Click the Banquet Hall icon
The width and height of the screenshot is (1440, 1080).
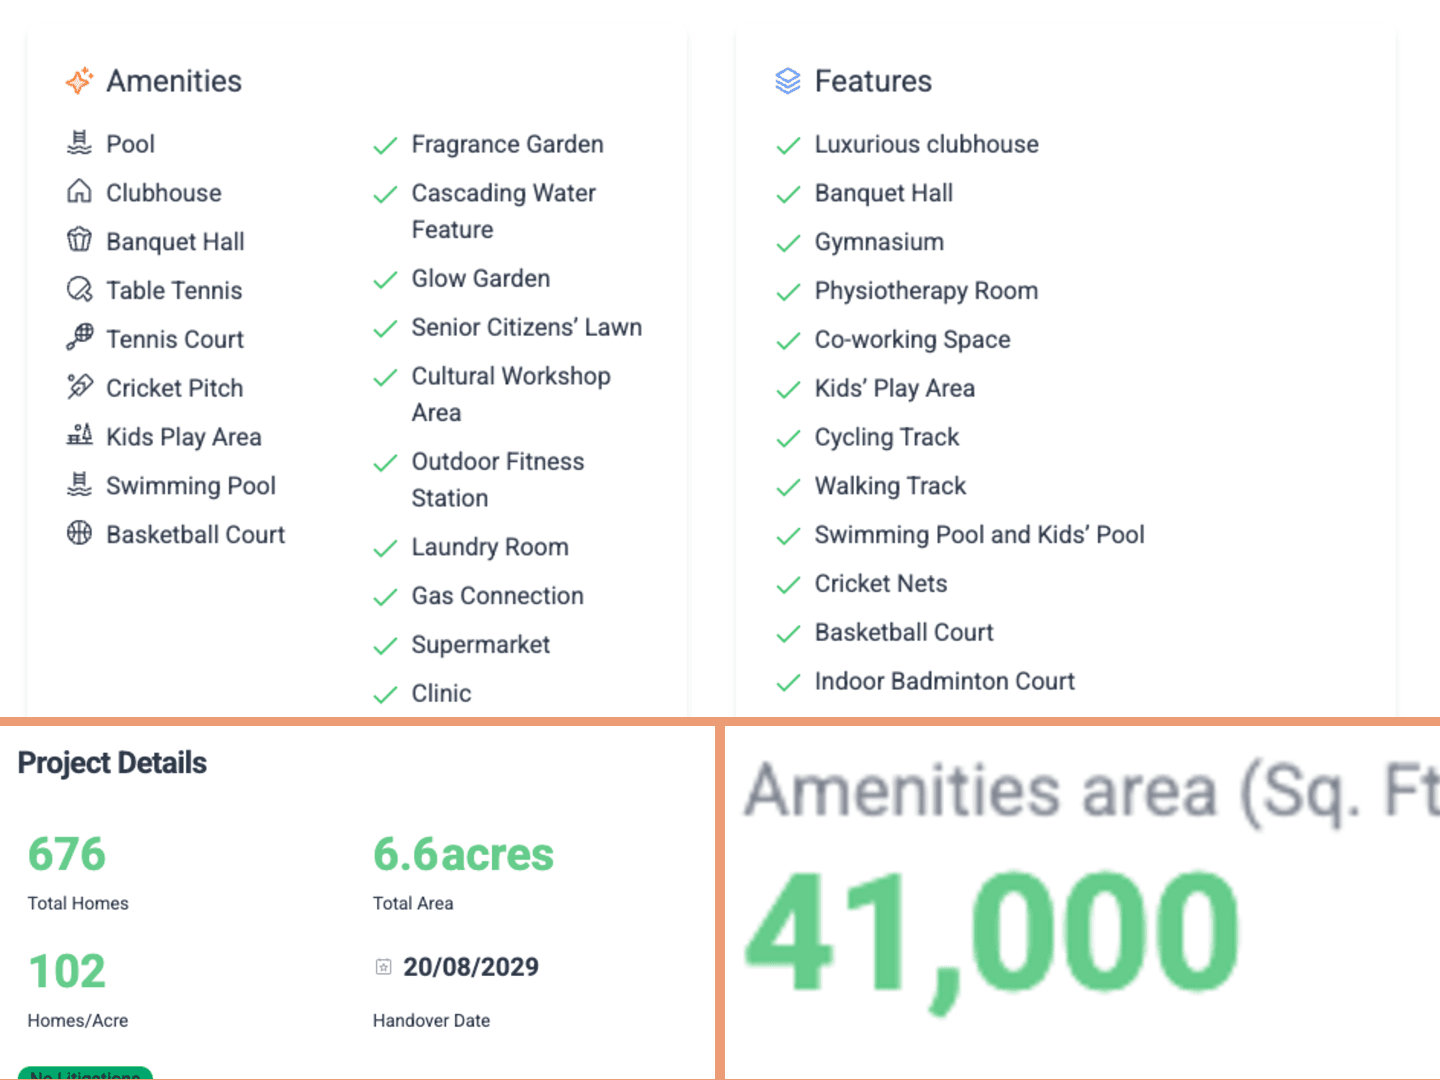pos(79,240)
